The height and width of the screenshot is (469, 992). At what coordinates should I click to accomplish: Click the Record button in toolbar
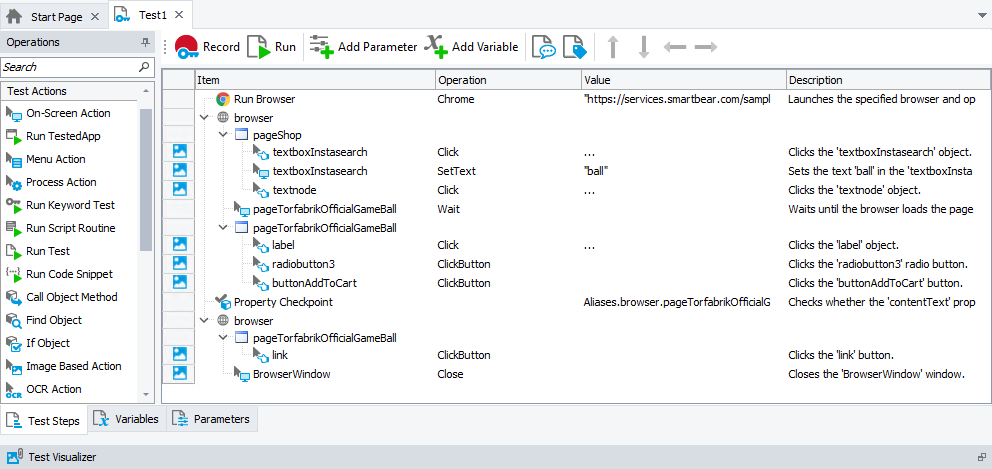coord(207,47)
